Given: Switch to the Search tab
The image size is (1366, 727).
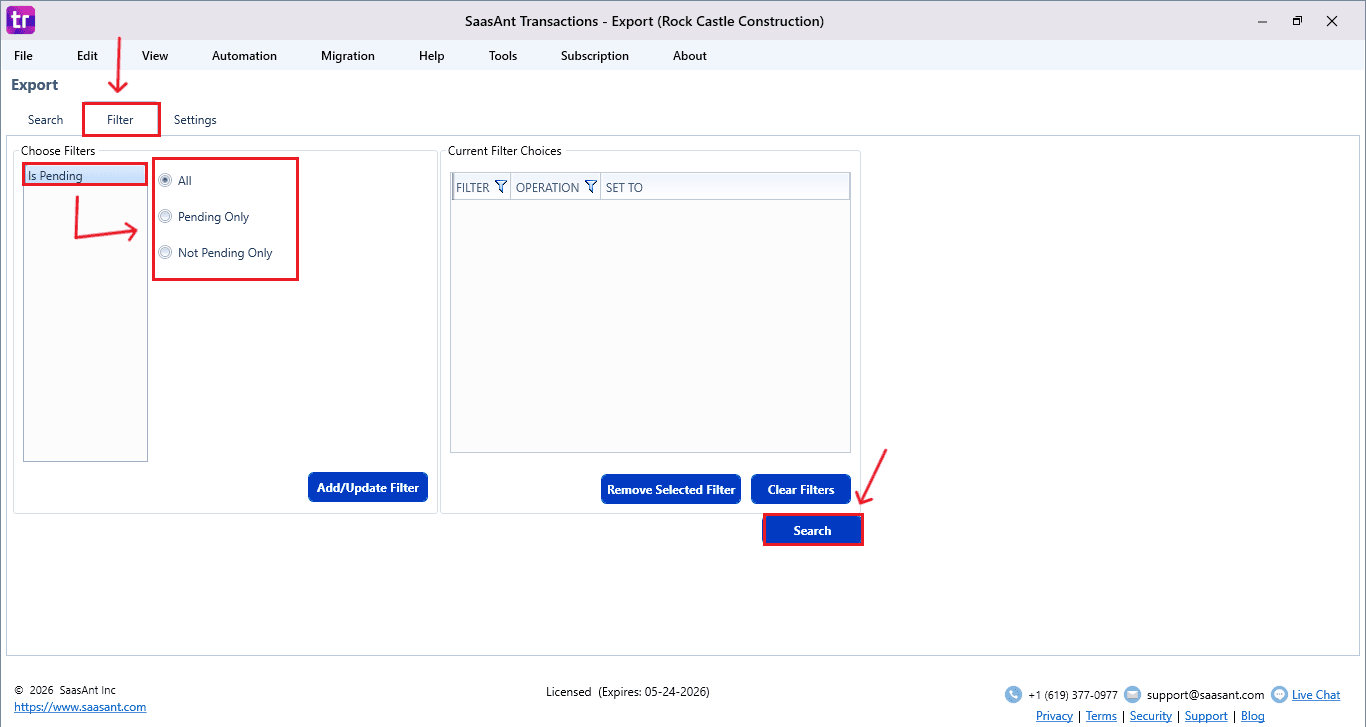Looking at the screenshot, I should point(46,120).
